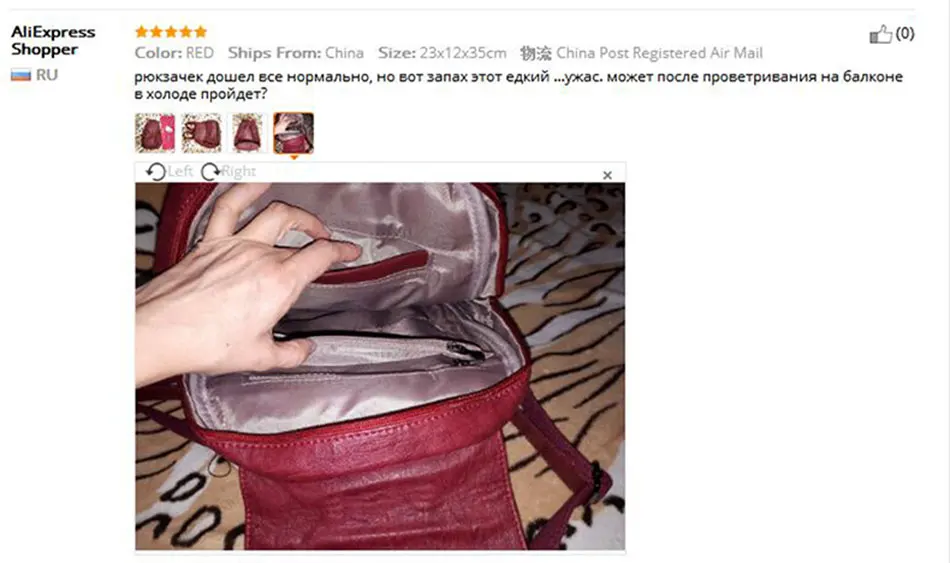Click the "Left" rotate label
This screenshot has height=563, width=950.
tap(180, 172)
